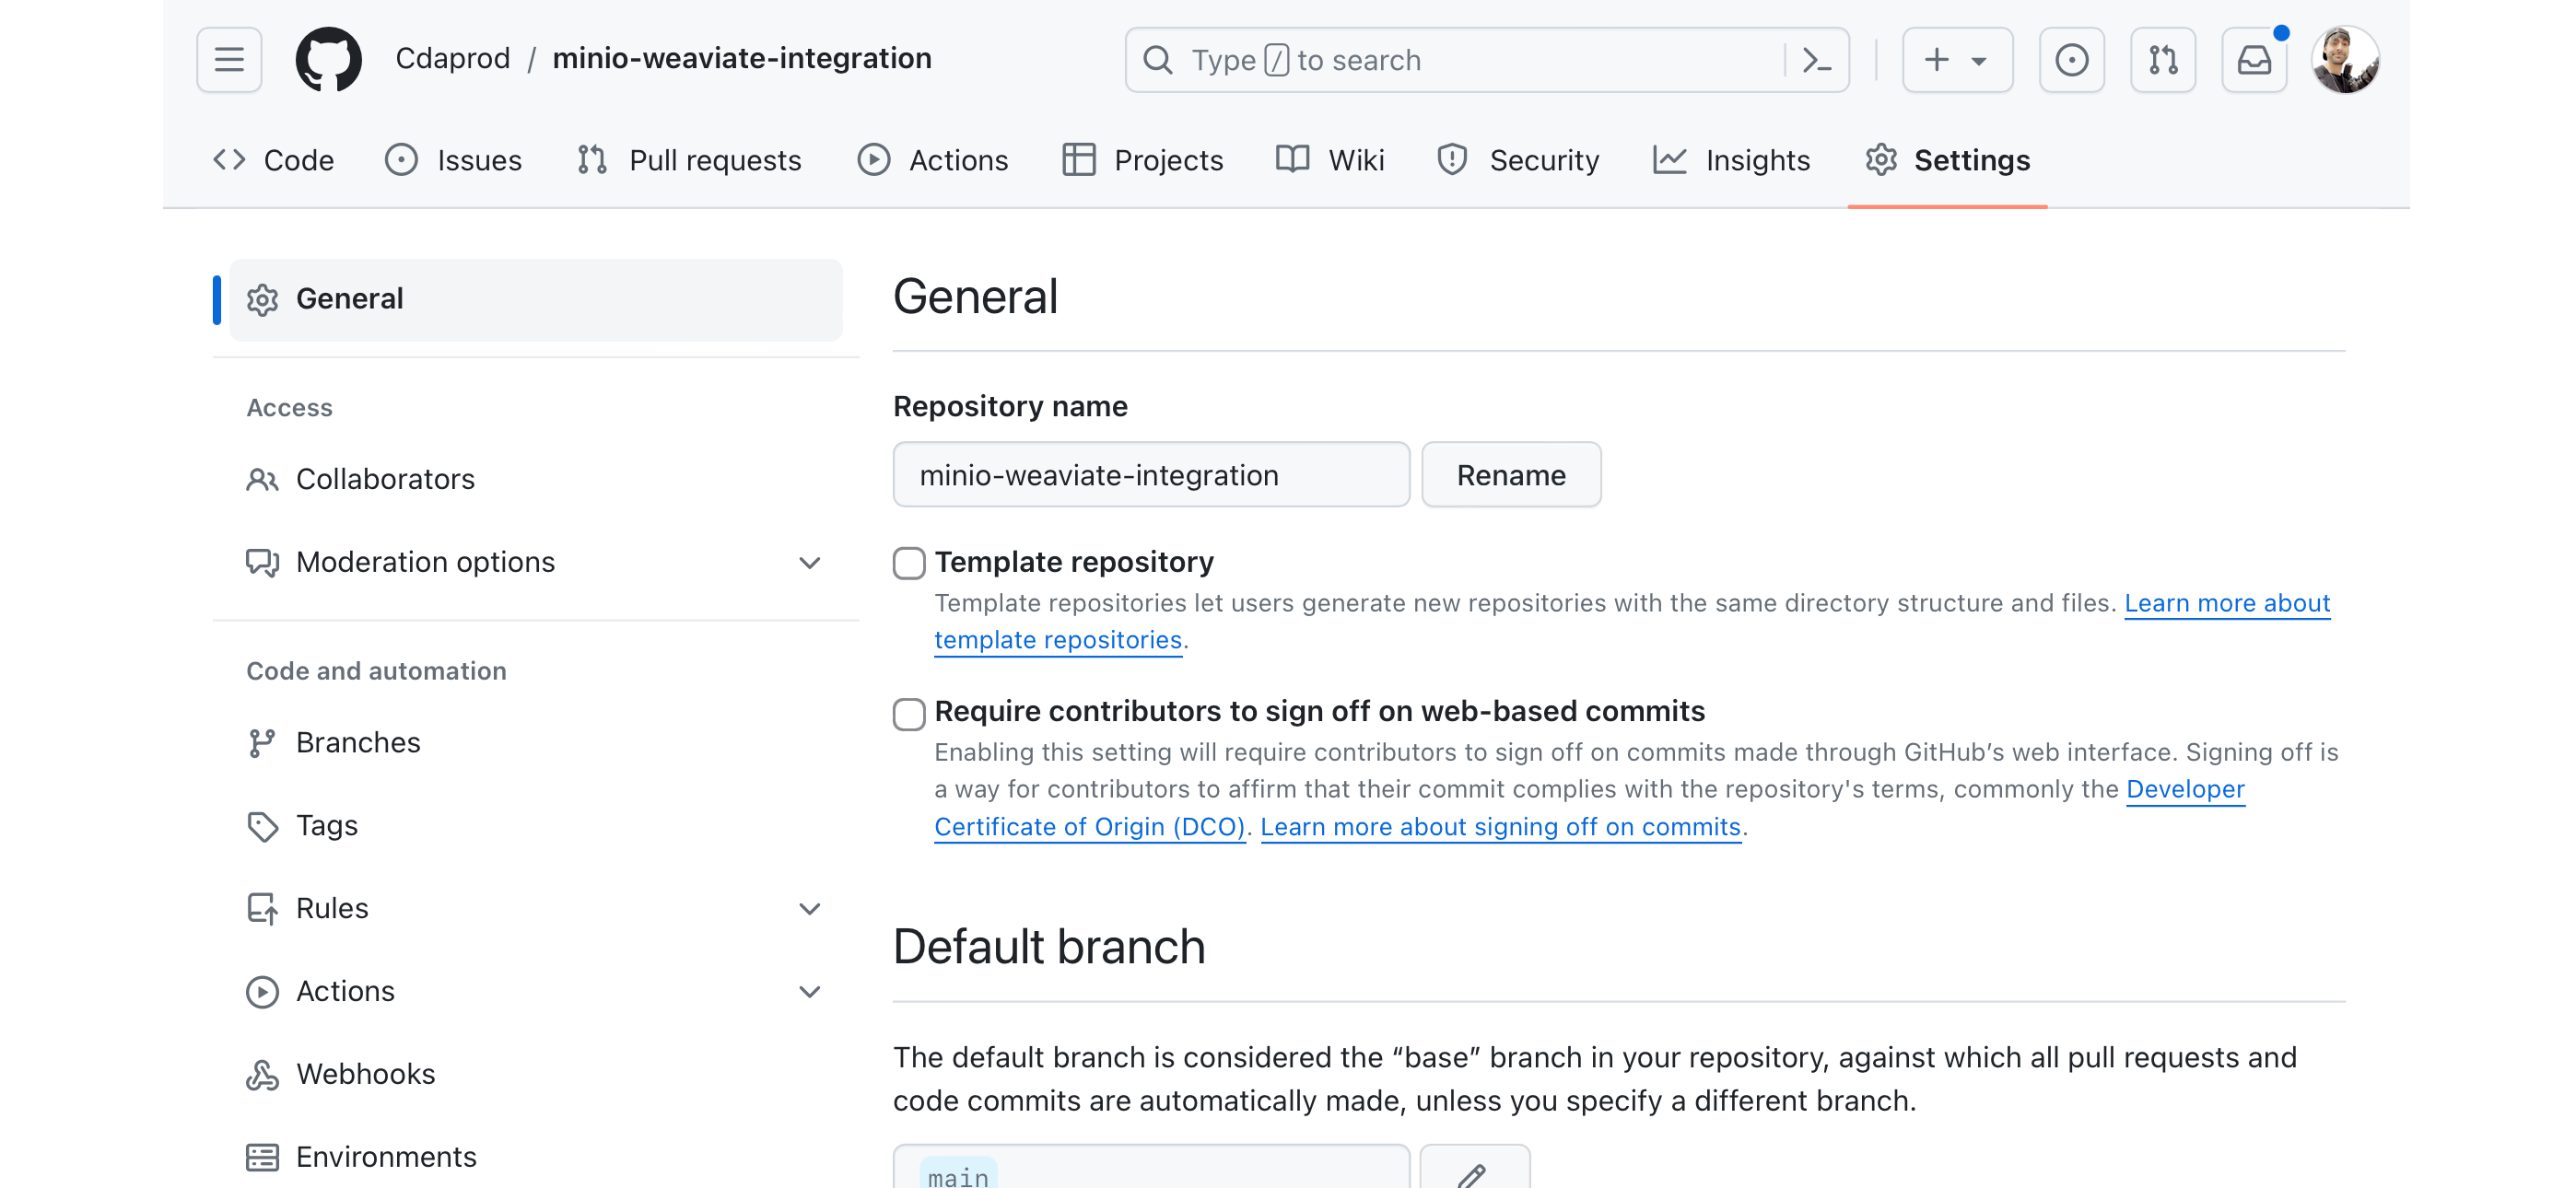Click the Repository name input field
This screenshot has height=1188, width=2576.
(x=1150, y=475)
